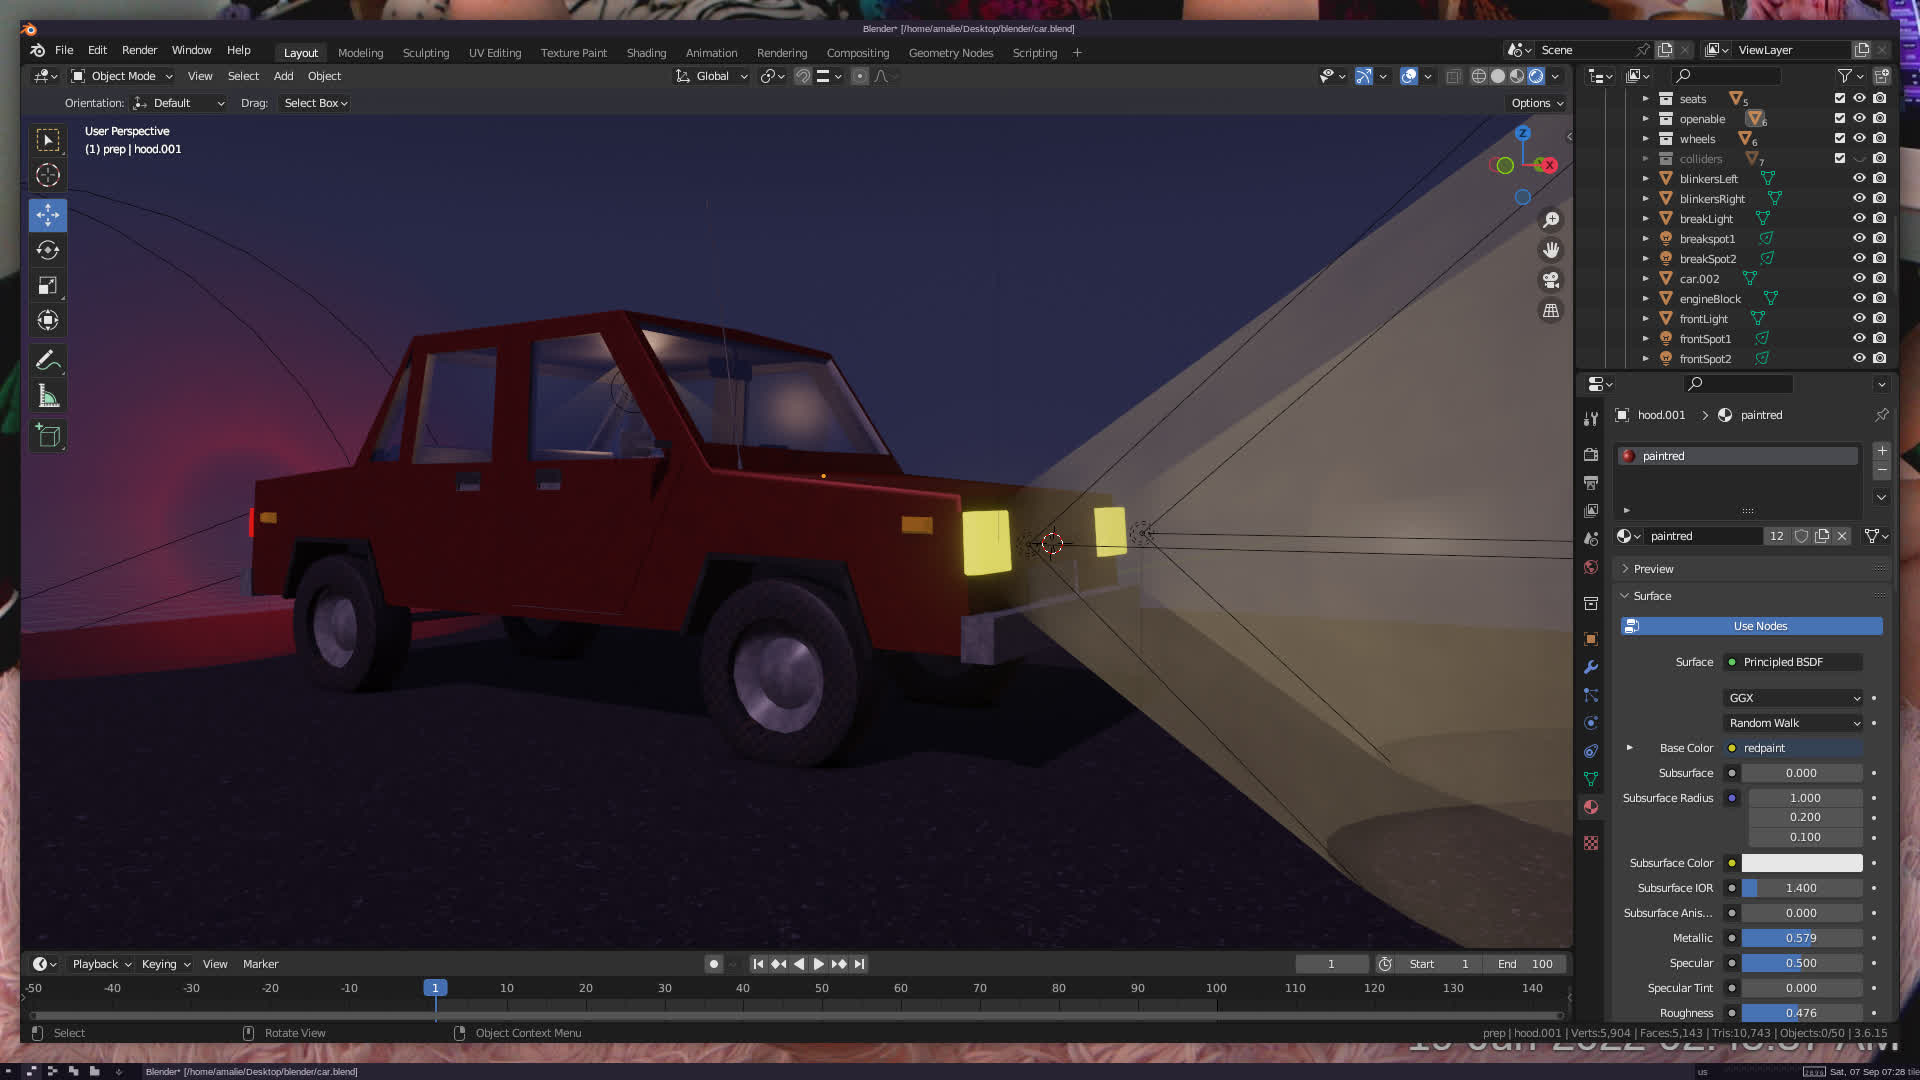1920x1080 pixels.
Task: Toggle visibility of frontSpot1 light
Action: pos(1859,339)
